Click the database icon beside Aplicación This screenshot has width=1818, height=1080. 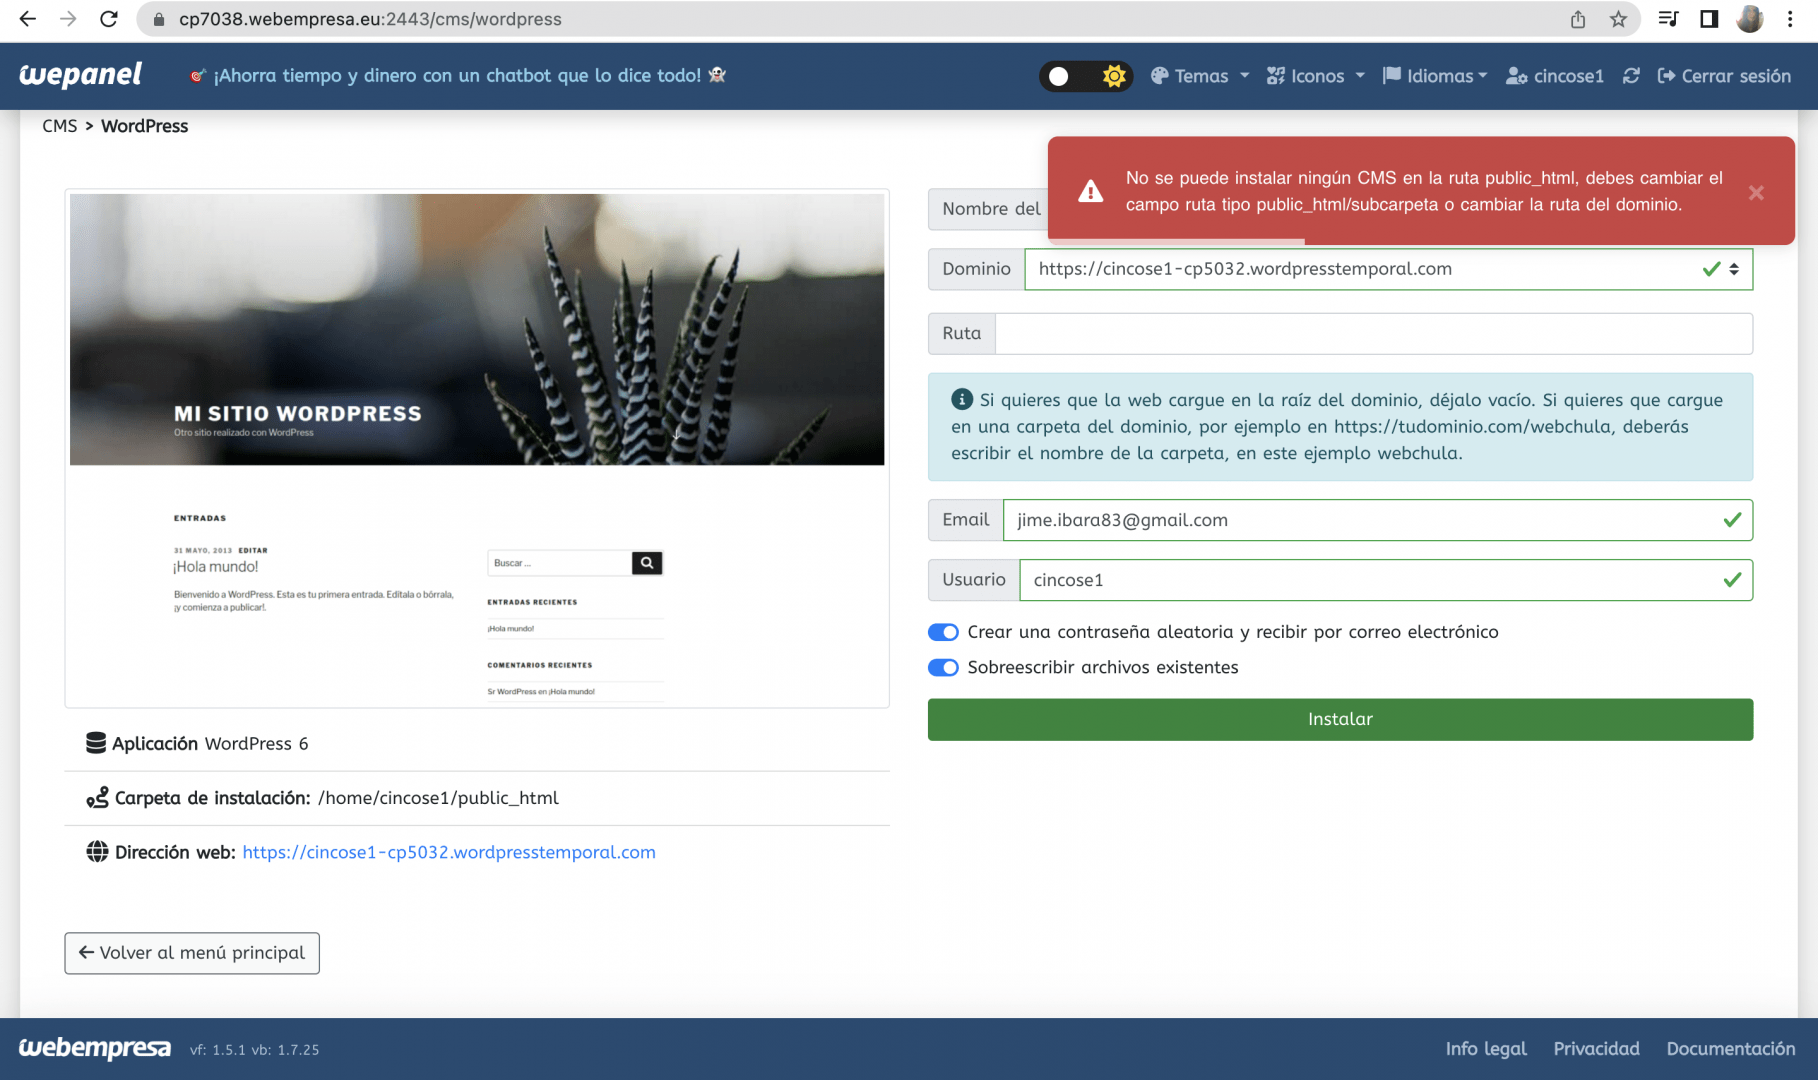point(96,743)
